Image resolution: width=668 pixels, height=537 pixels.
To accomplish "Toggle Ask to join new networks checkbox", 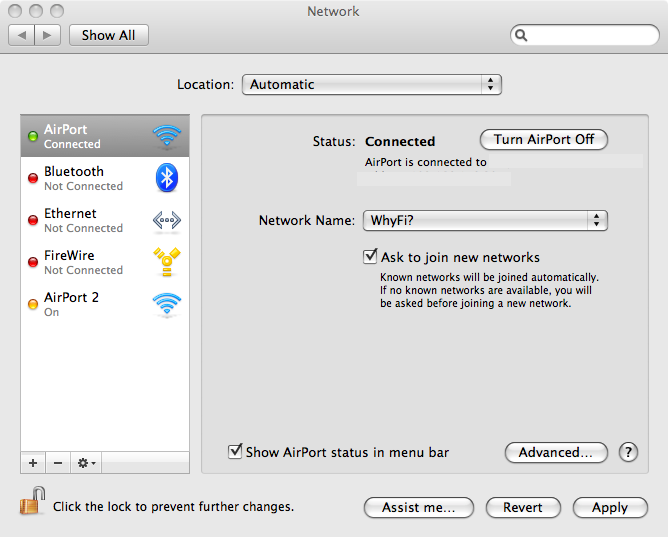I will pyautogui.click(x=370, y=256).
